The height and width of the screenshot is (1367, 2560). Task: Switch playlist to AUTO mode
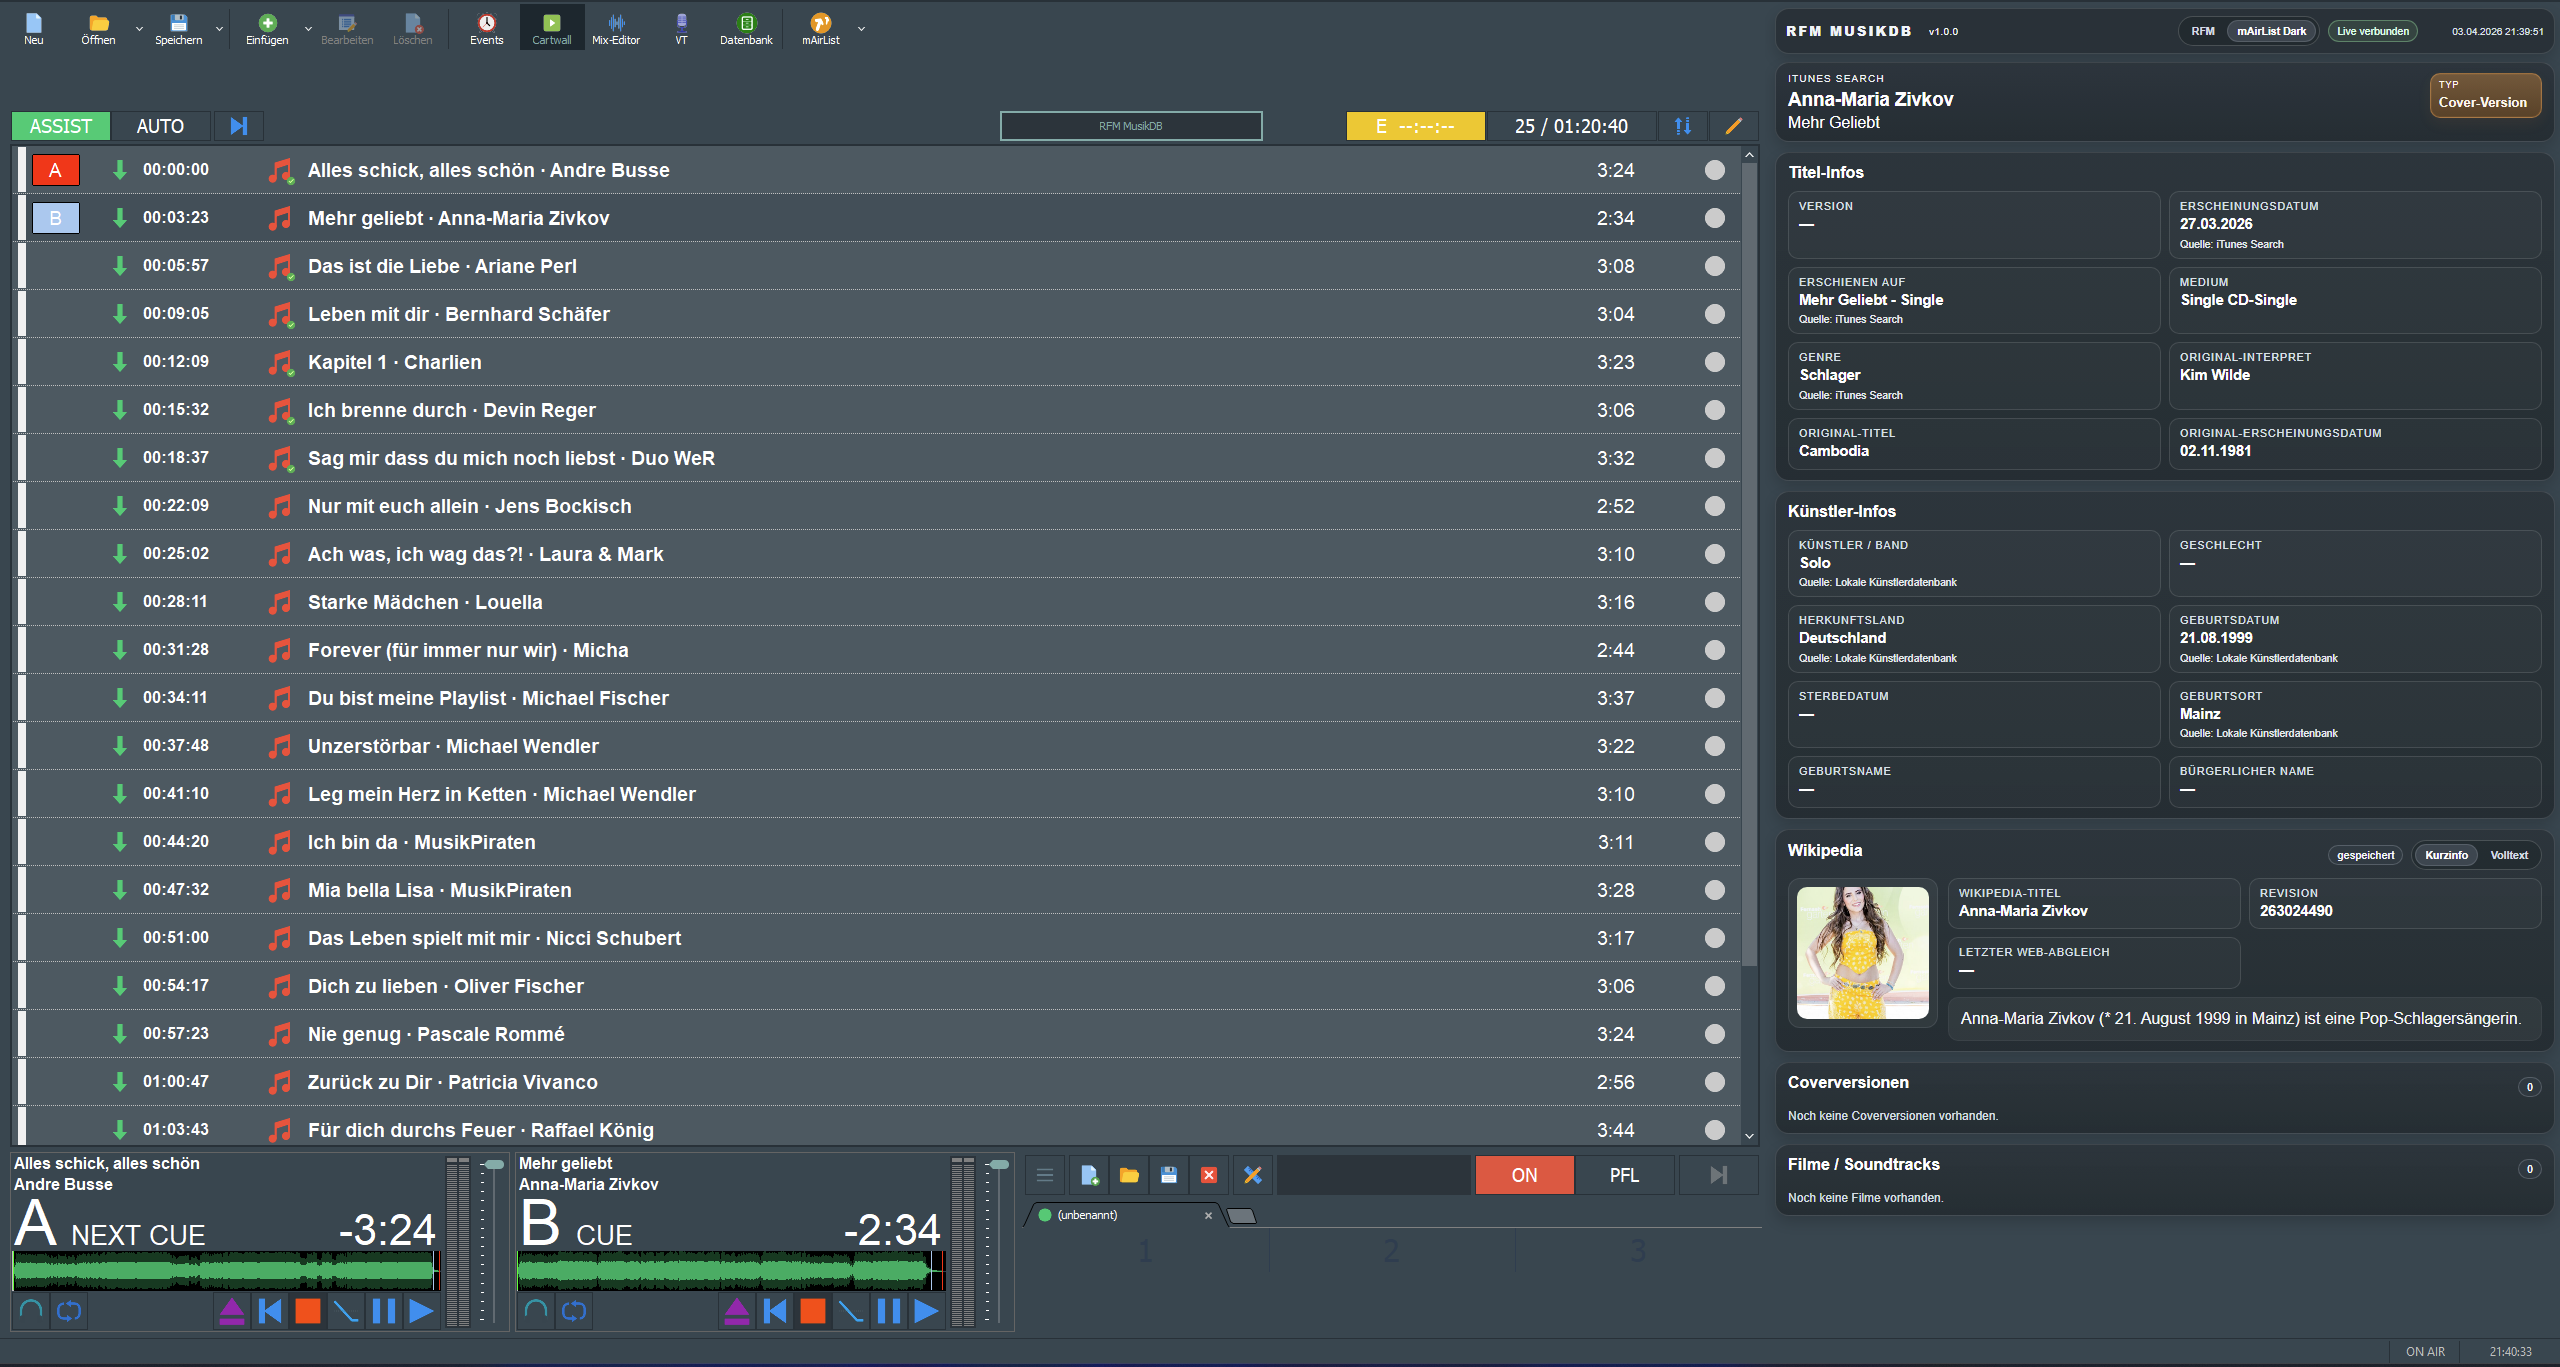tap(160, 126)
